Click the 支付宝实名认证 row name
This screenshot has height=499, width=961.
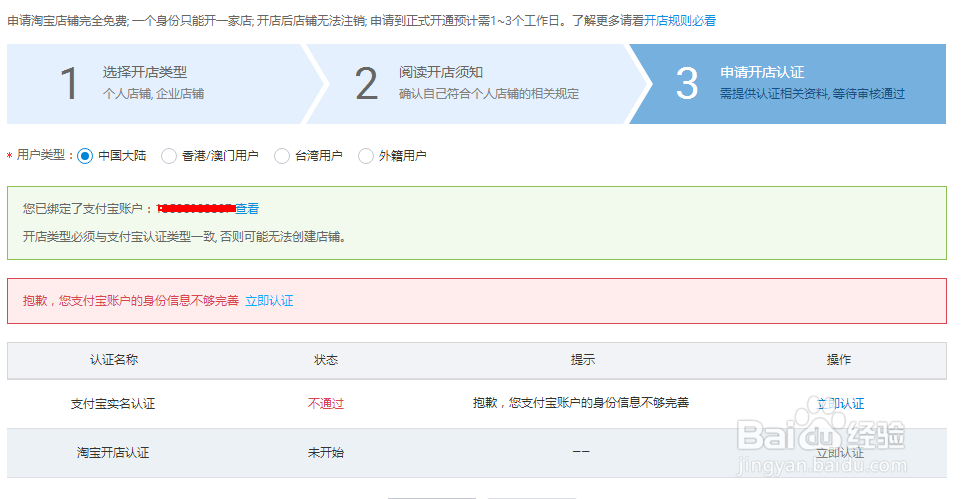[x=113, y=403]
